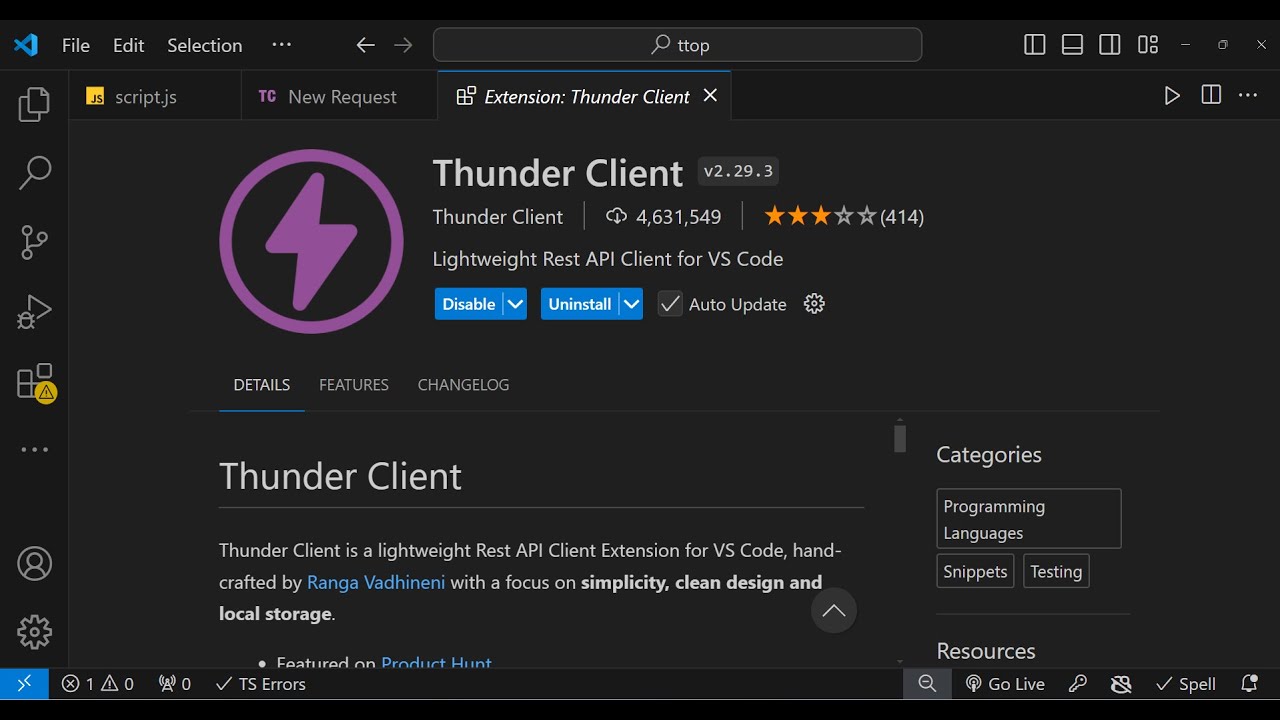Open the remote window indicator
This screenshot has height=720, width=1280.
coord(24,683)
